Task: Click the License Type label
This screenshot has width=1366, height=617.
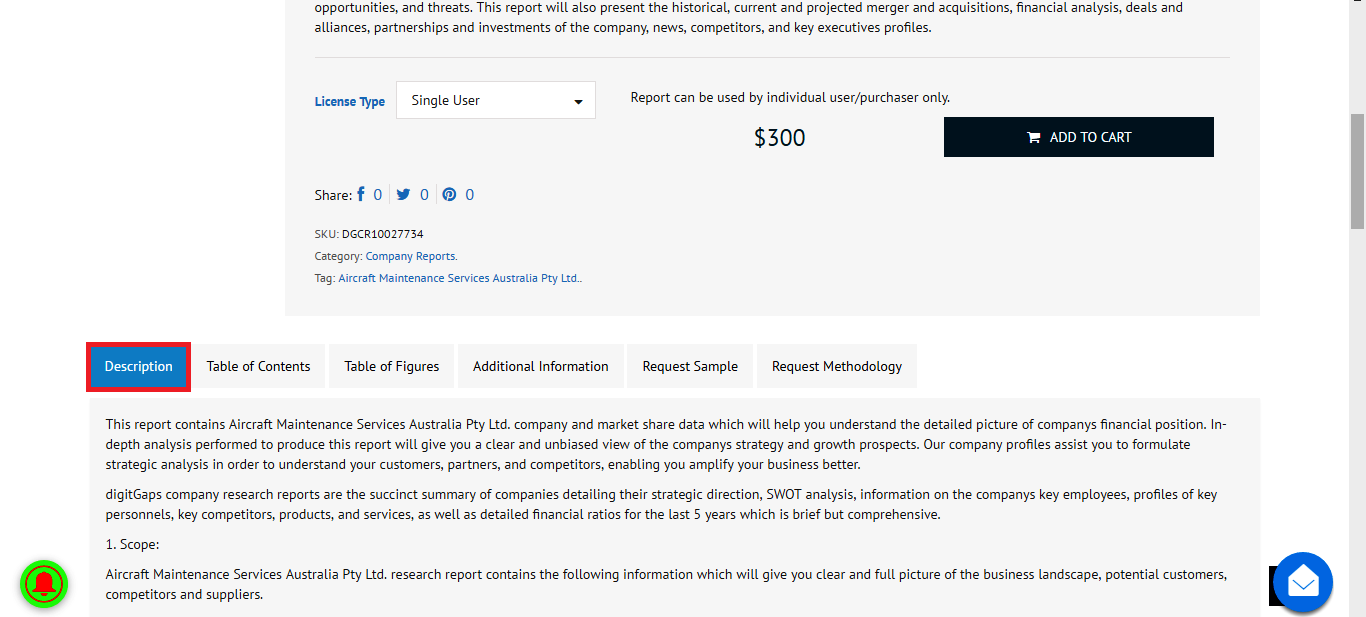Action: click(350, 101)
